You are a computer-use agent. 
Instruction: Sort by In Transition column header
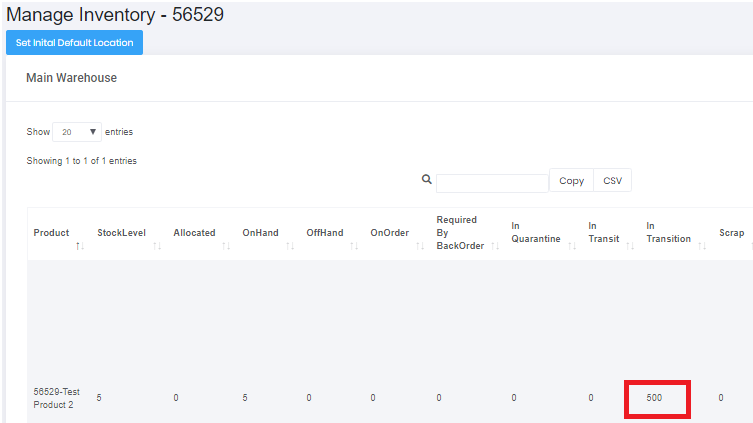668,232
